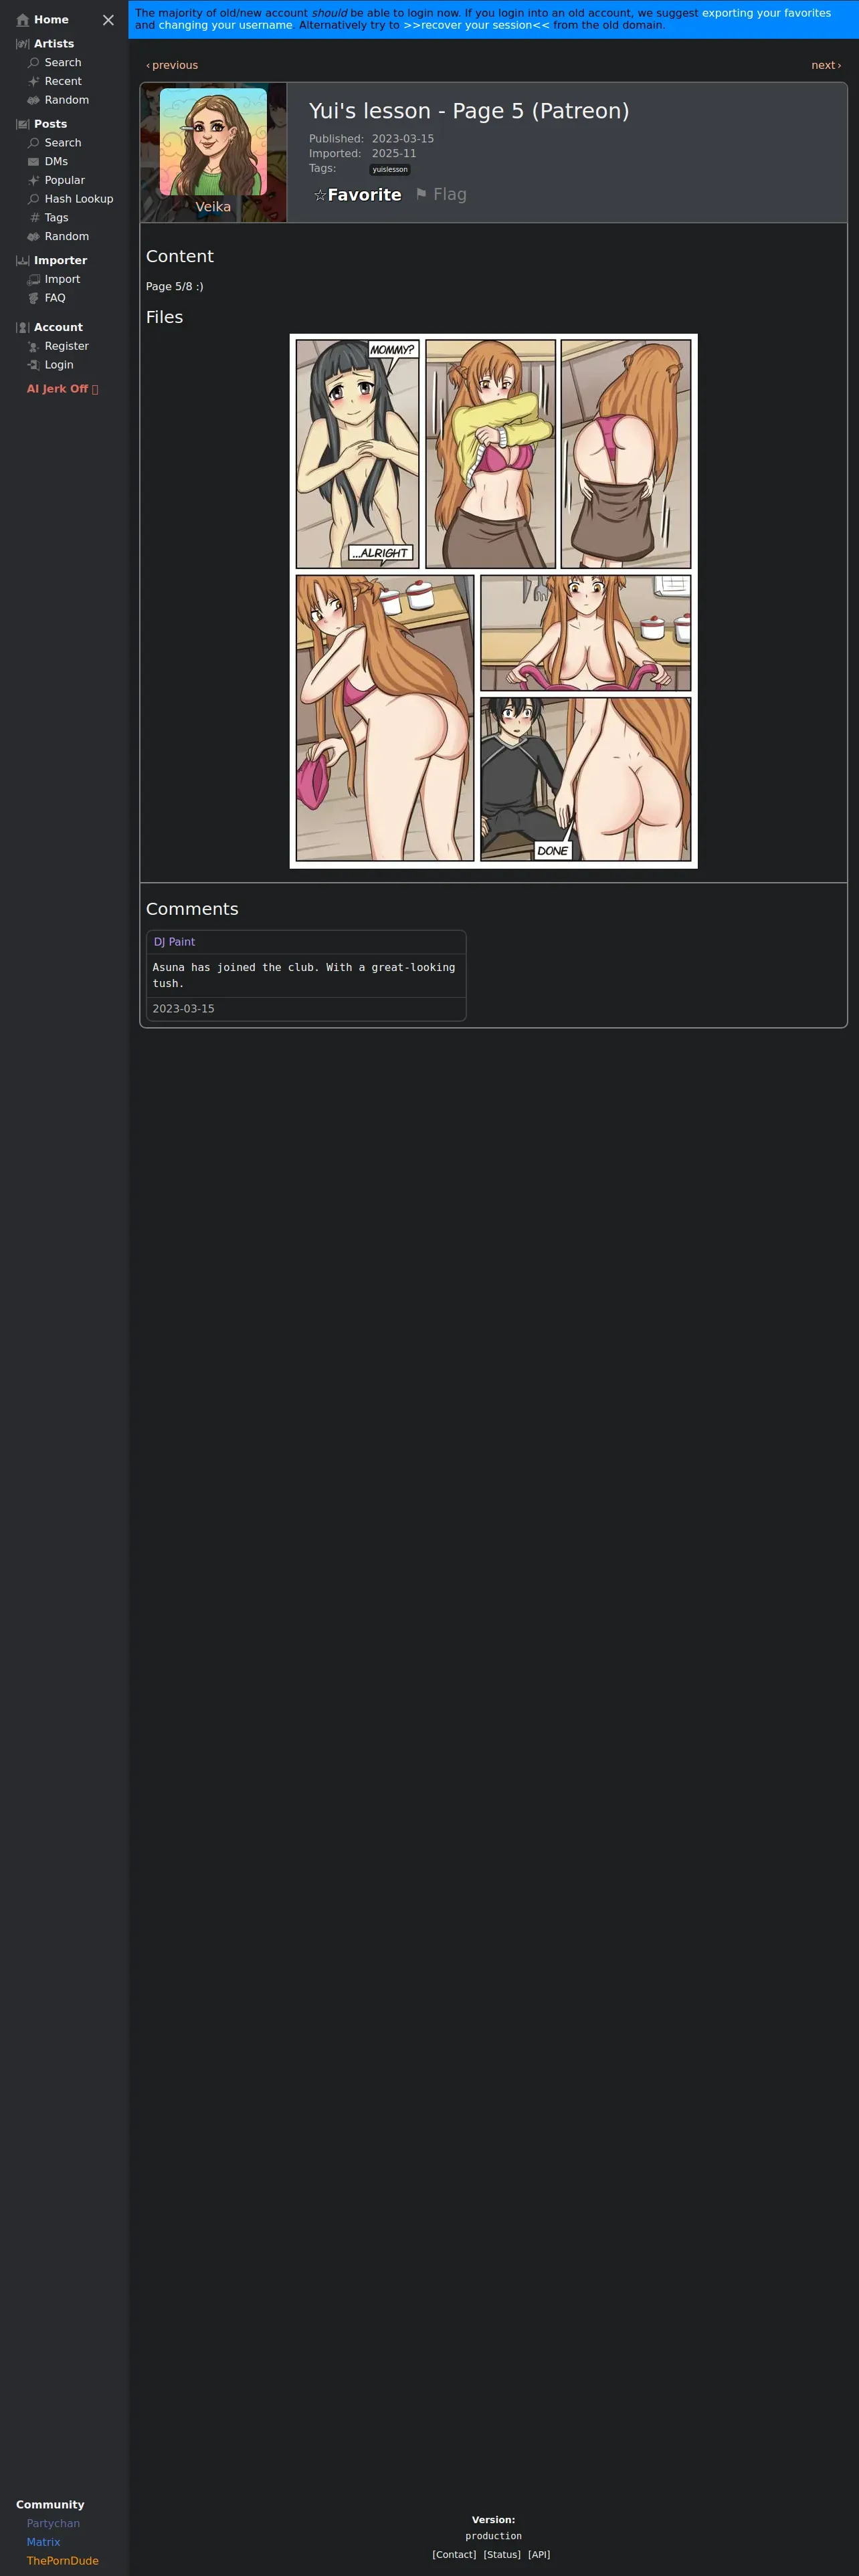Click the Register text label

pos(67,347)
